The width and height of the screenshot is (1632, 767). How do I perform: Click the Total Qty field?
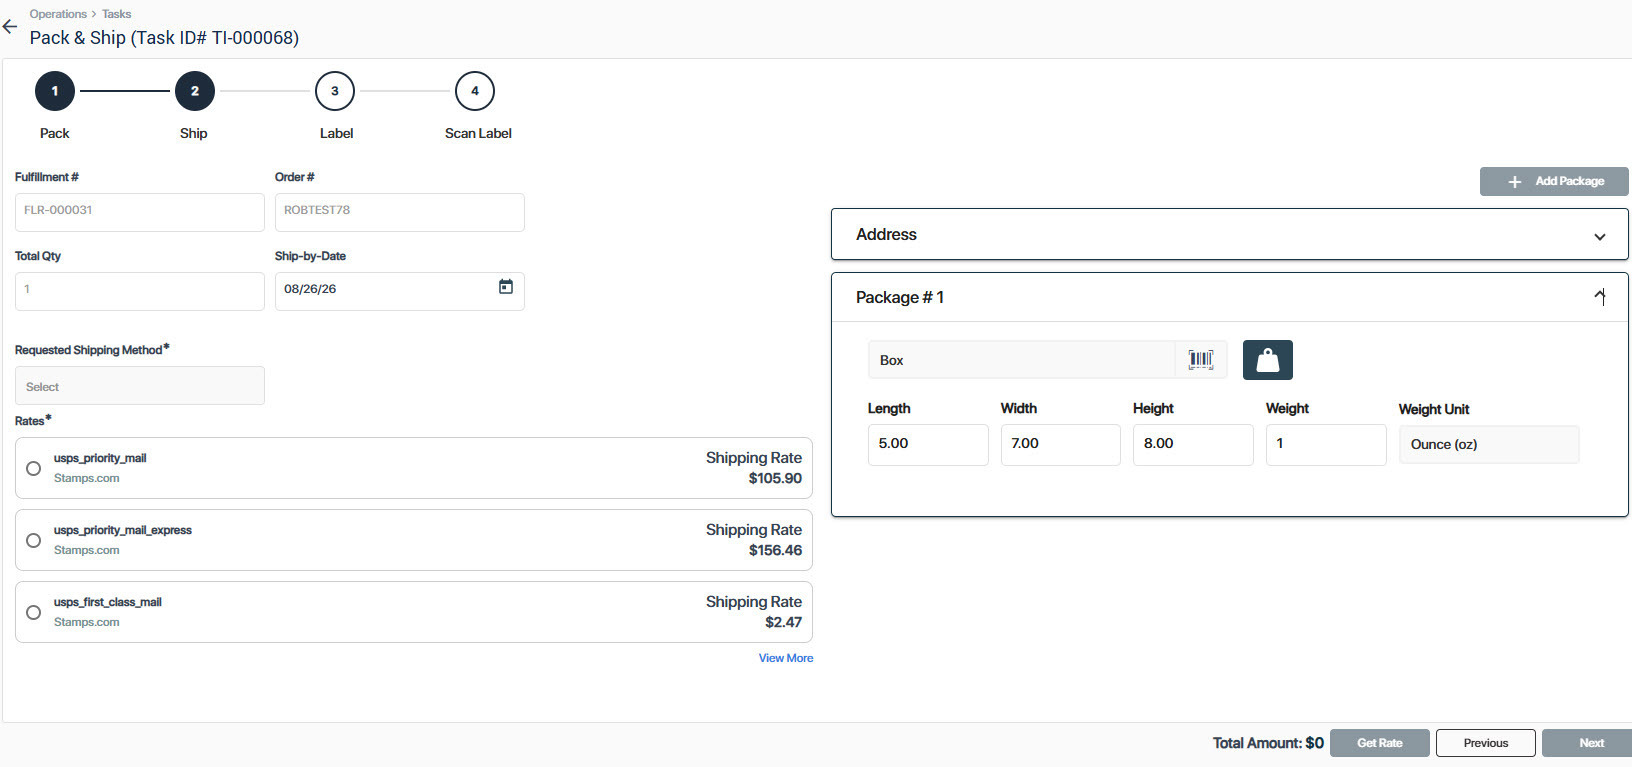140,291
